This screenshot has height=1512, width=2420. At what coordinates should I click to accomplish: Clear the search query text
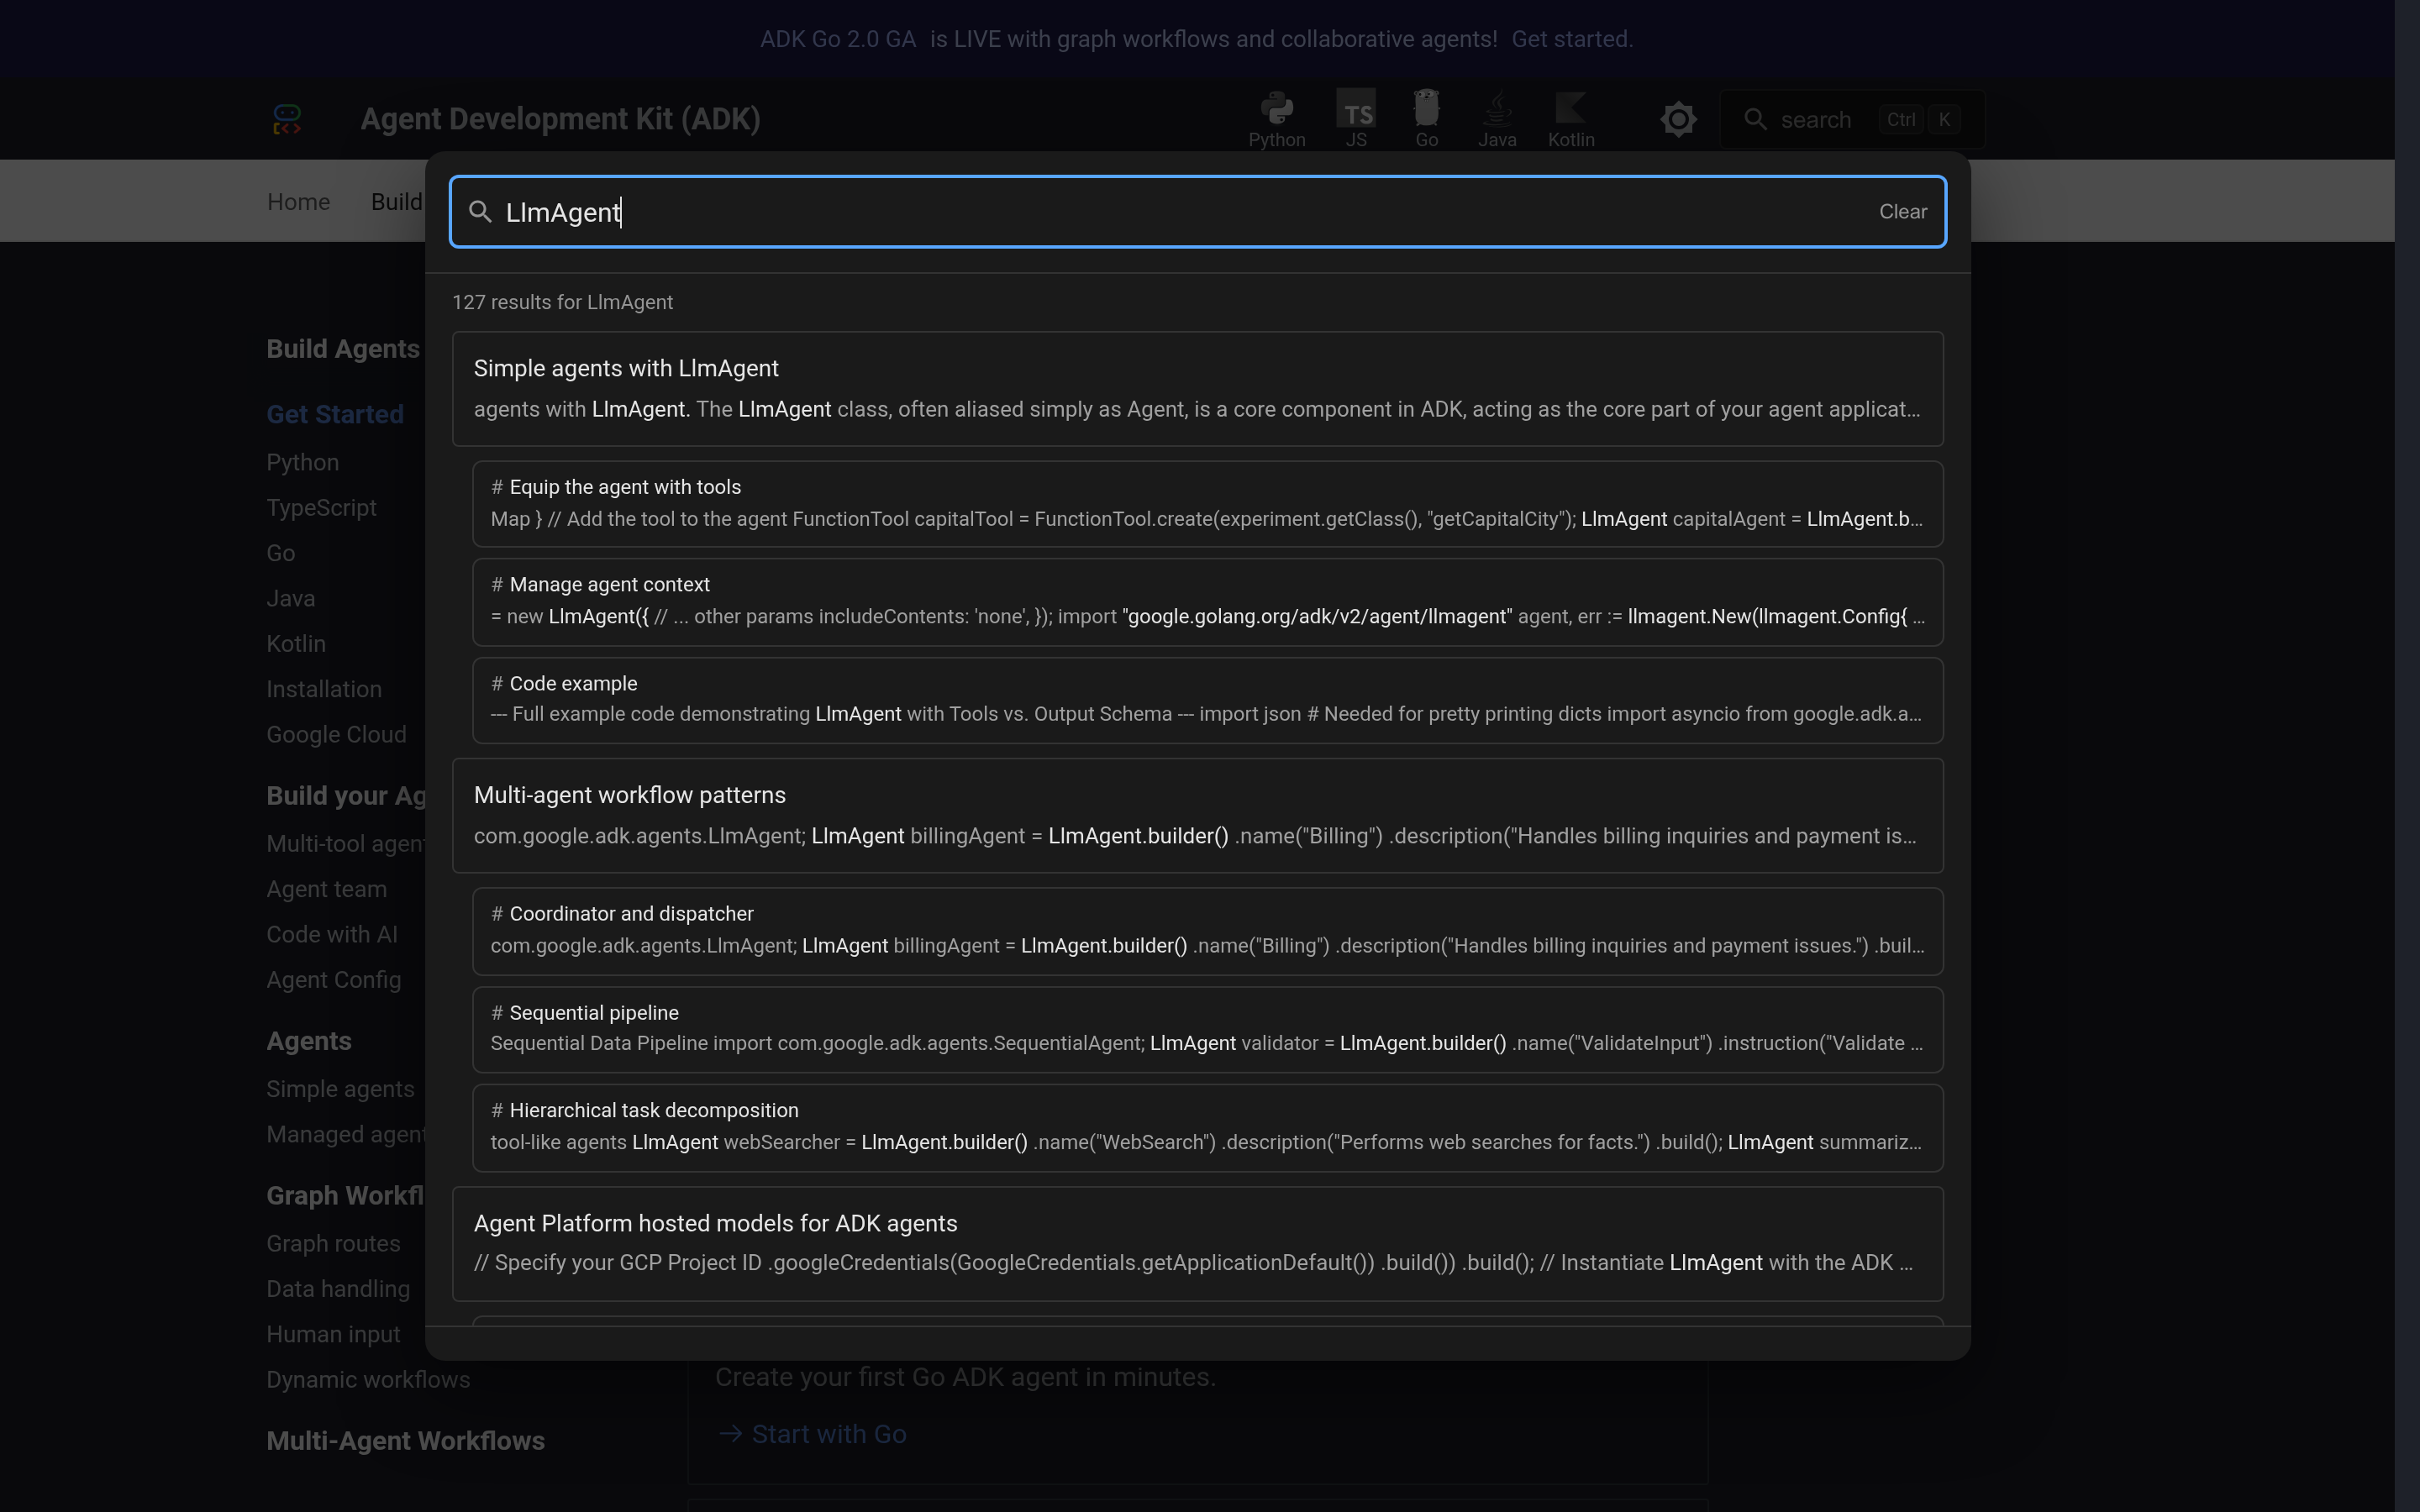point(1903,212)
